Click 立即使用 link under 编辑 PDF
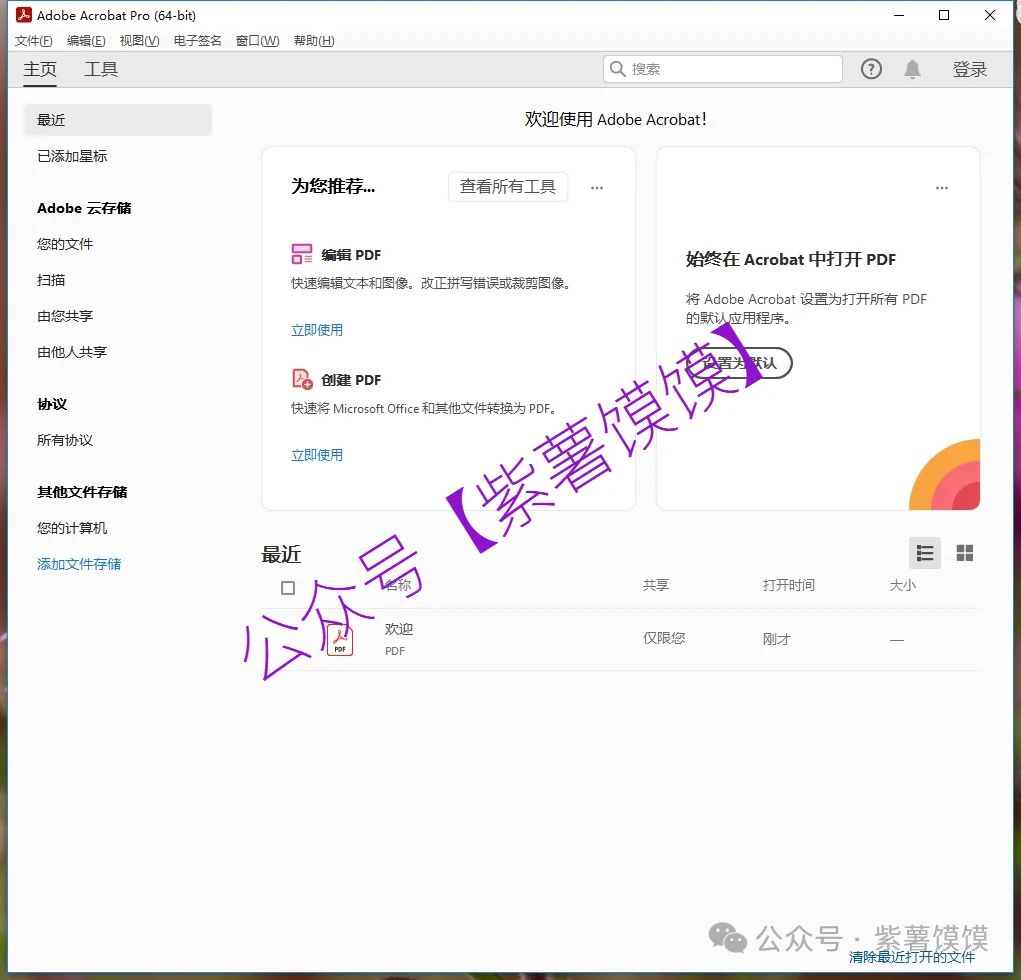This screenshot has width=1021, height=980. (317, 330)
